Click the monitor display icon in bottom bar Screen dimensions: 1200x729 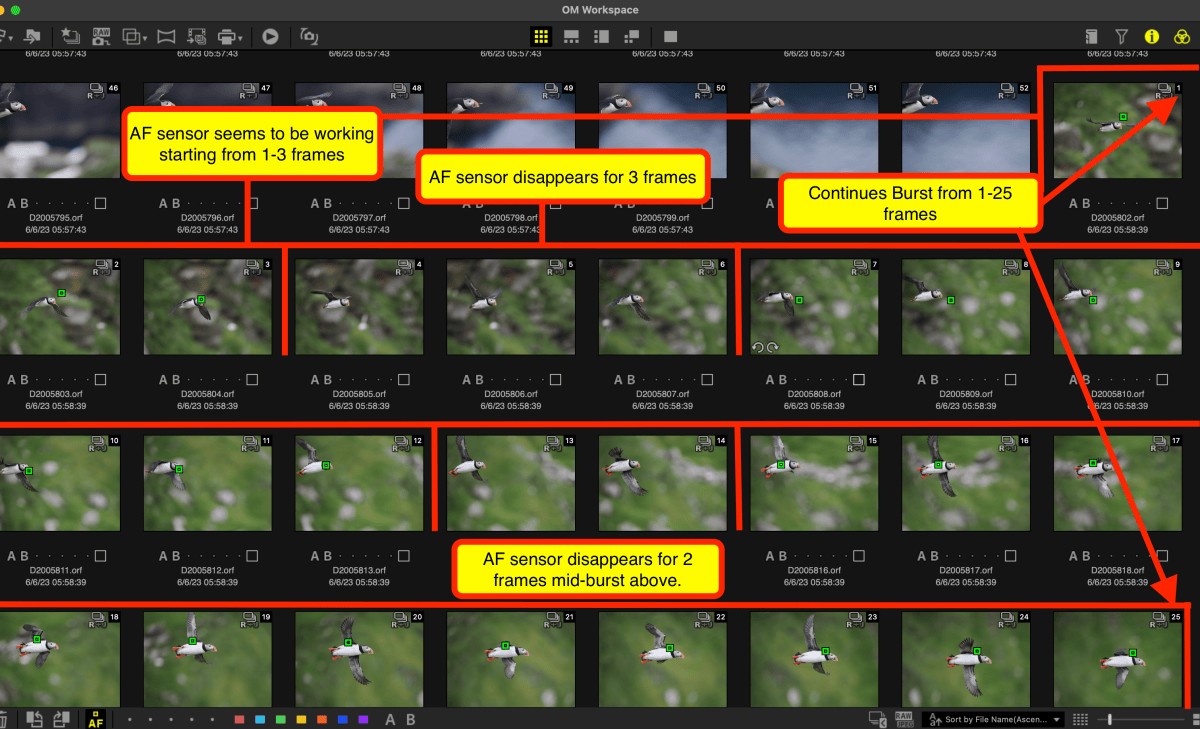click(877, 719)
